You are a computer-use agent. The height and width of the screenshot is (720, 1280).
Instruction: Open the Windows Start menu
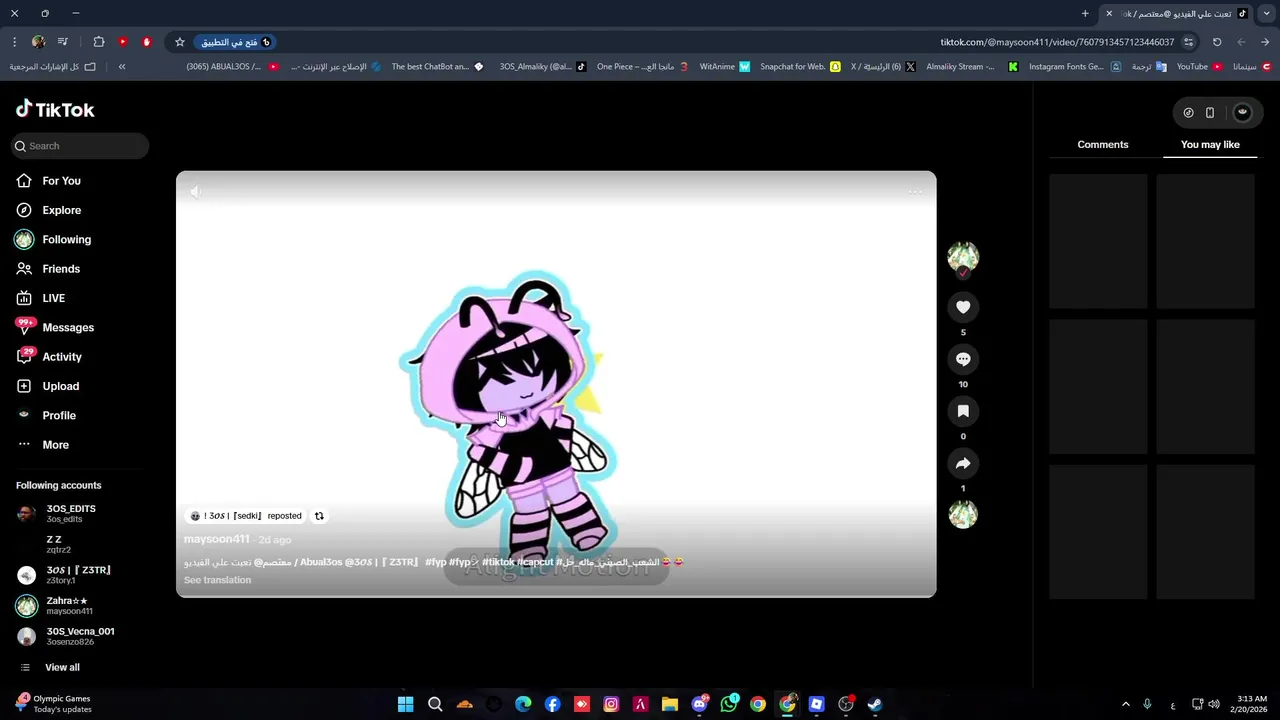(405, 704)
